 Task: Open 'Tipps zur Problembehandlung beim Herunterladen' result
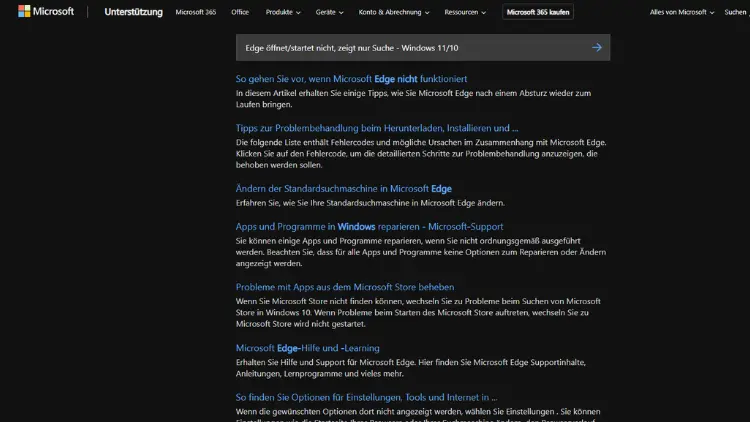click(376, 128)
